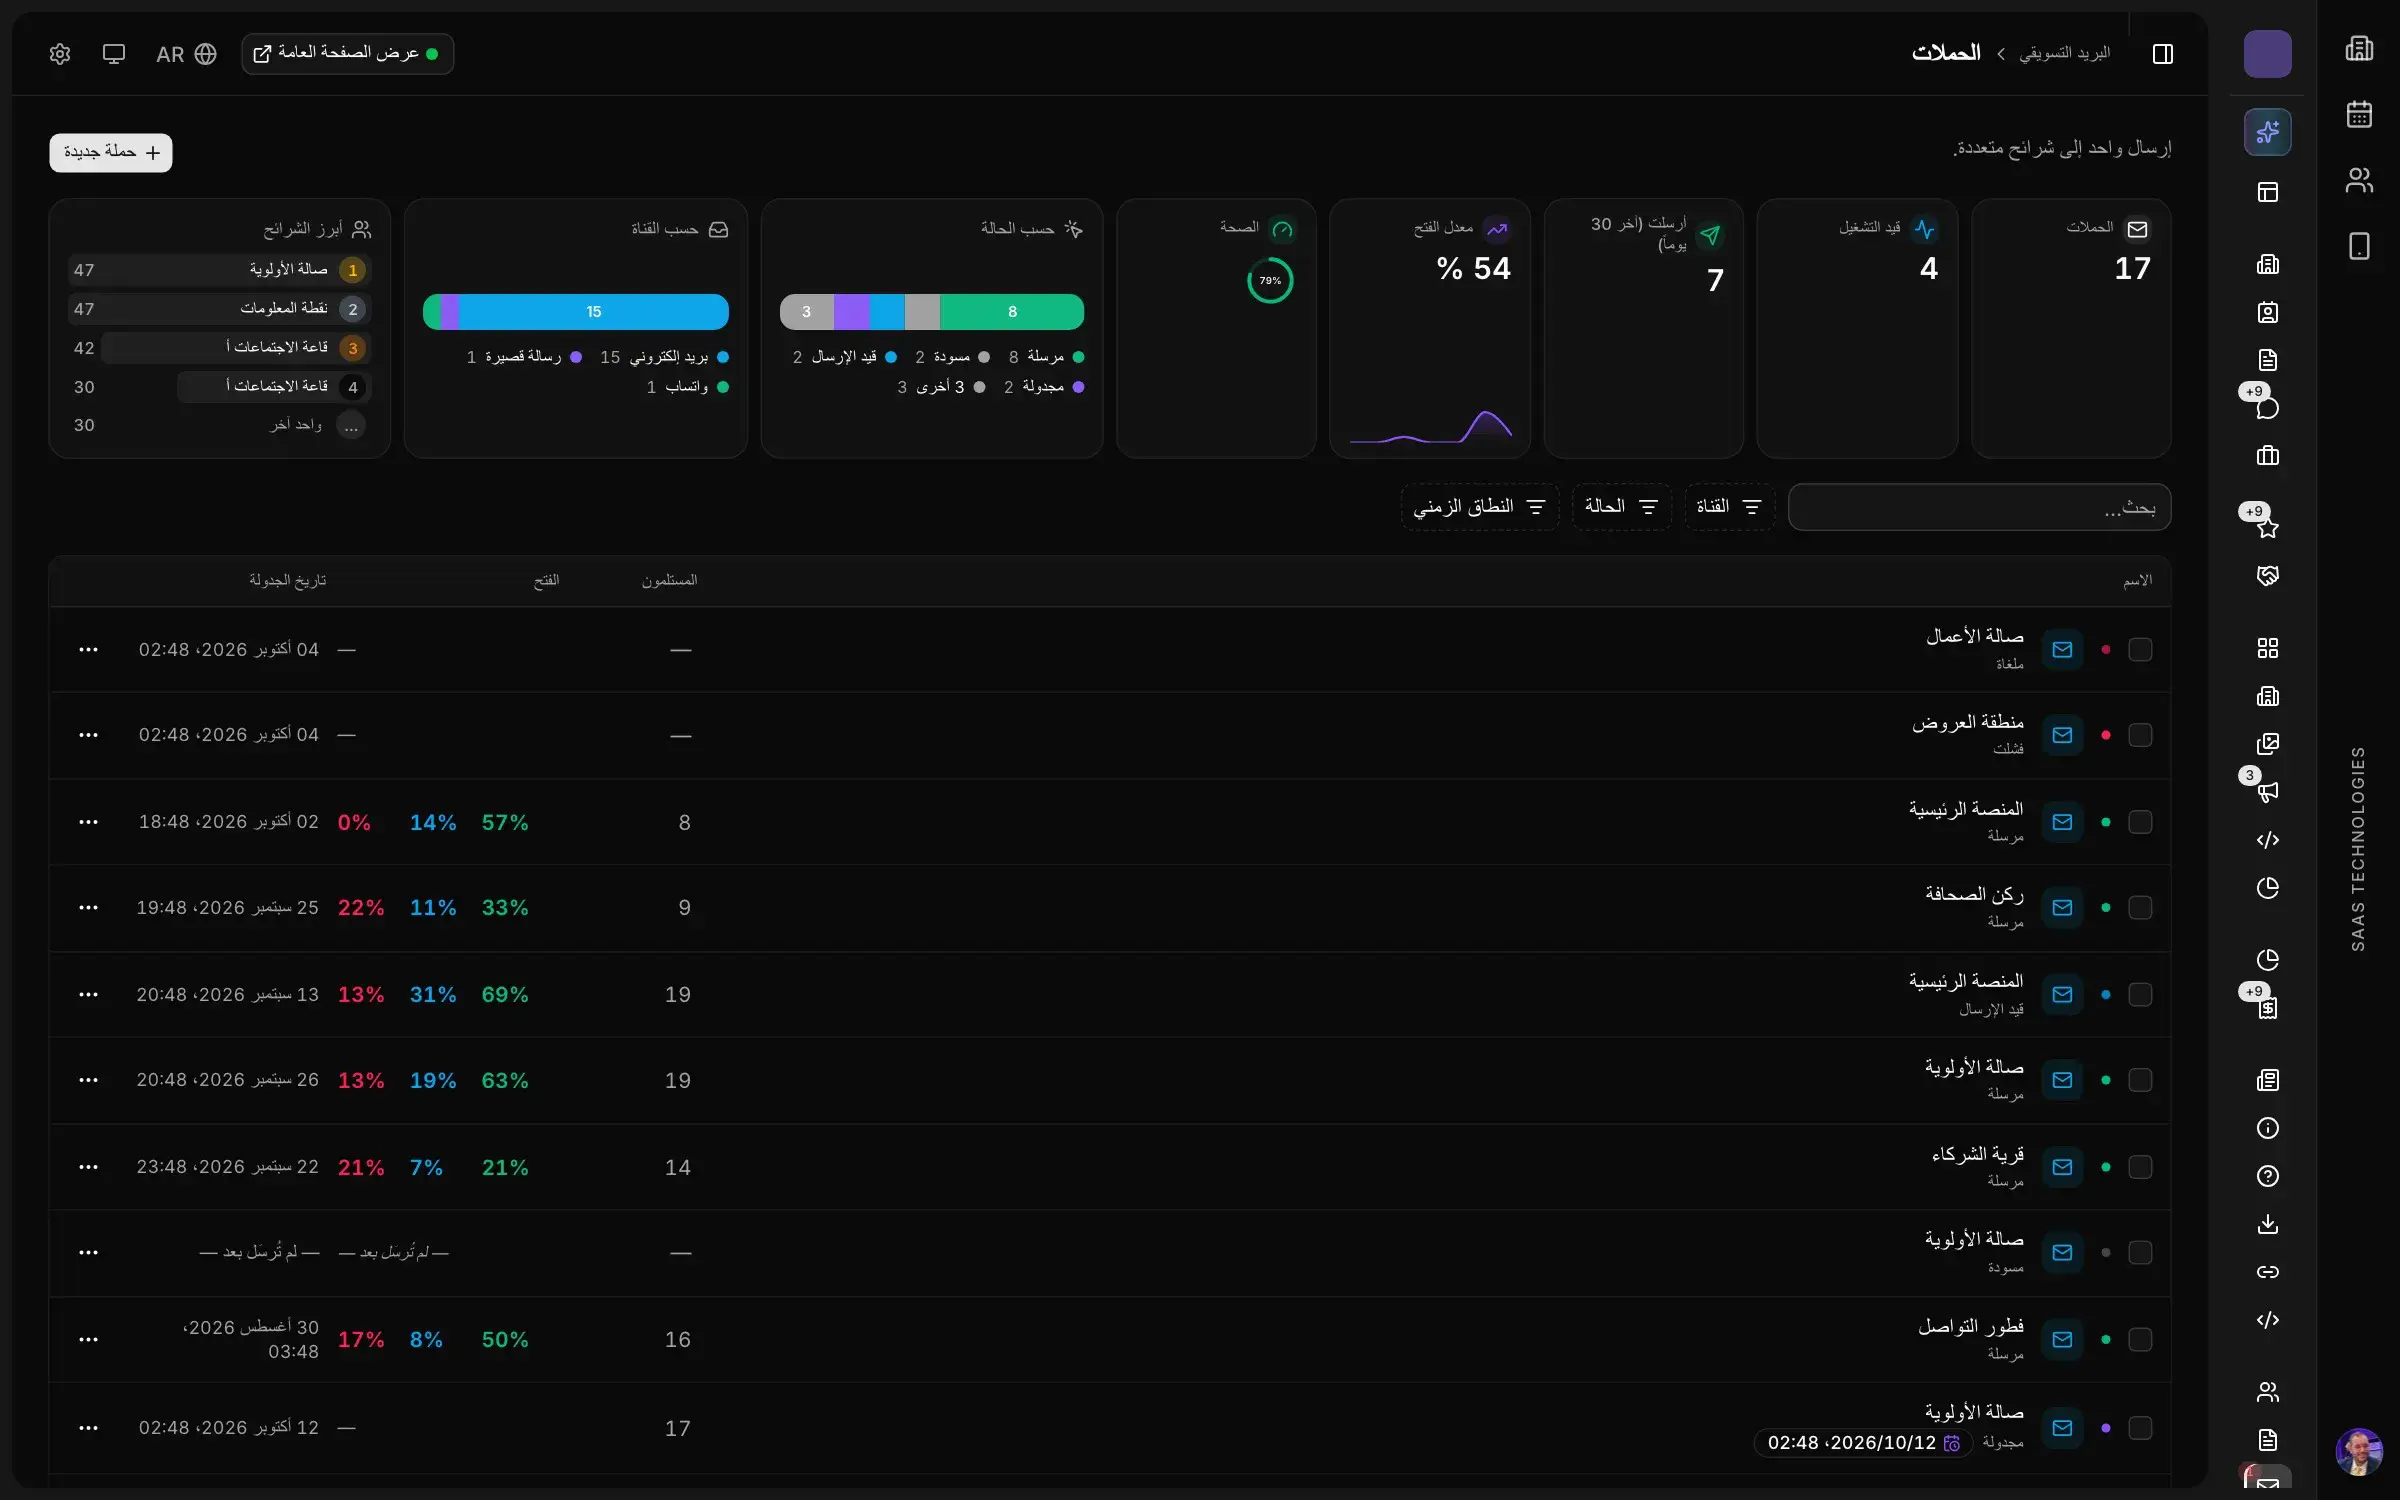
Task: Focus the بحث search input field
Action: (x=1979, y=508)
